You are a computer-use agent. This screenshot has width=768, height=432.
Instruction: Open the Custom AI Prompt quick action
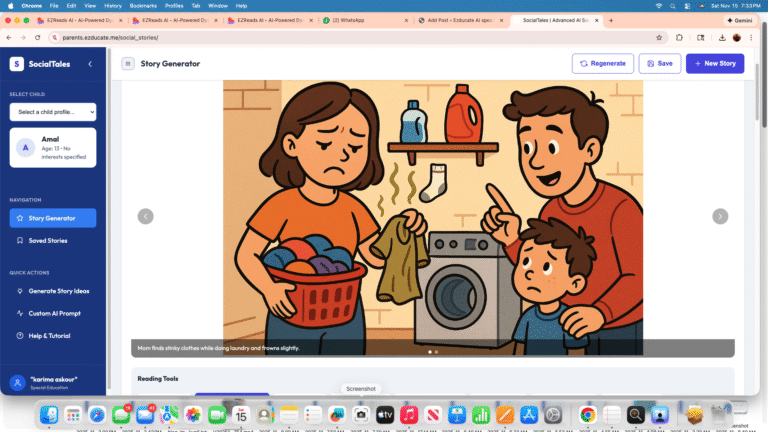(x=53, y=313)
